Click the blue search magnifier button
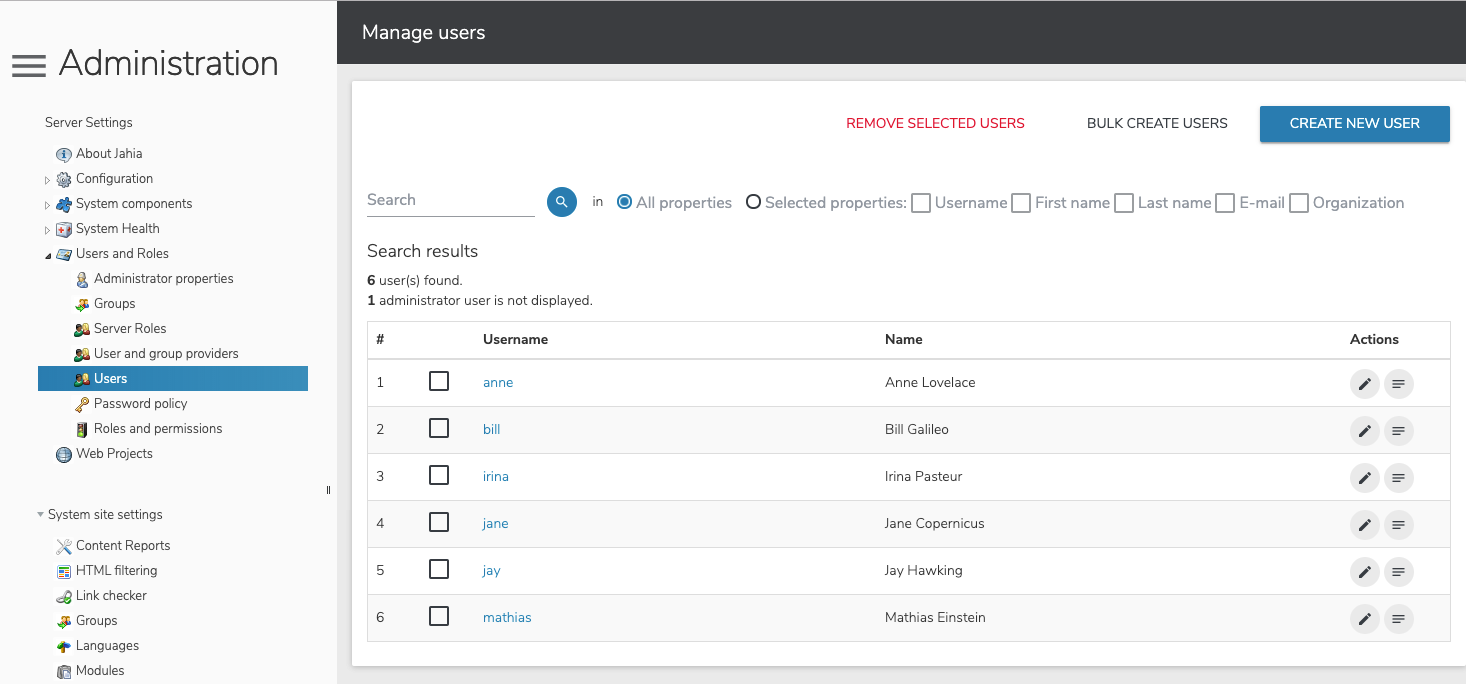Screen dimensions: 1466x684 tap(562, 202)
